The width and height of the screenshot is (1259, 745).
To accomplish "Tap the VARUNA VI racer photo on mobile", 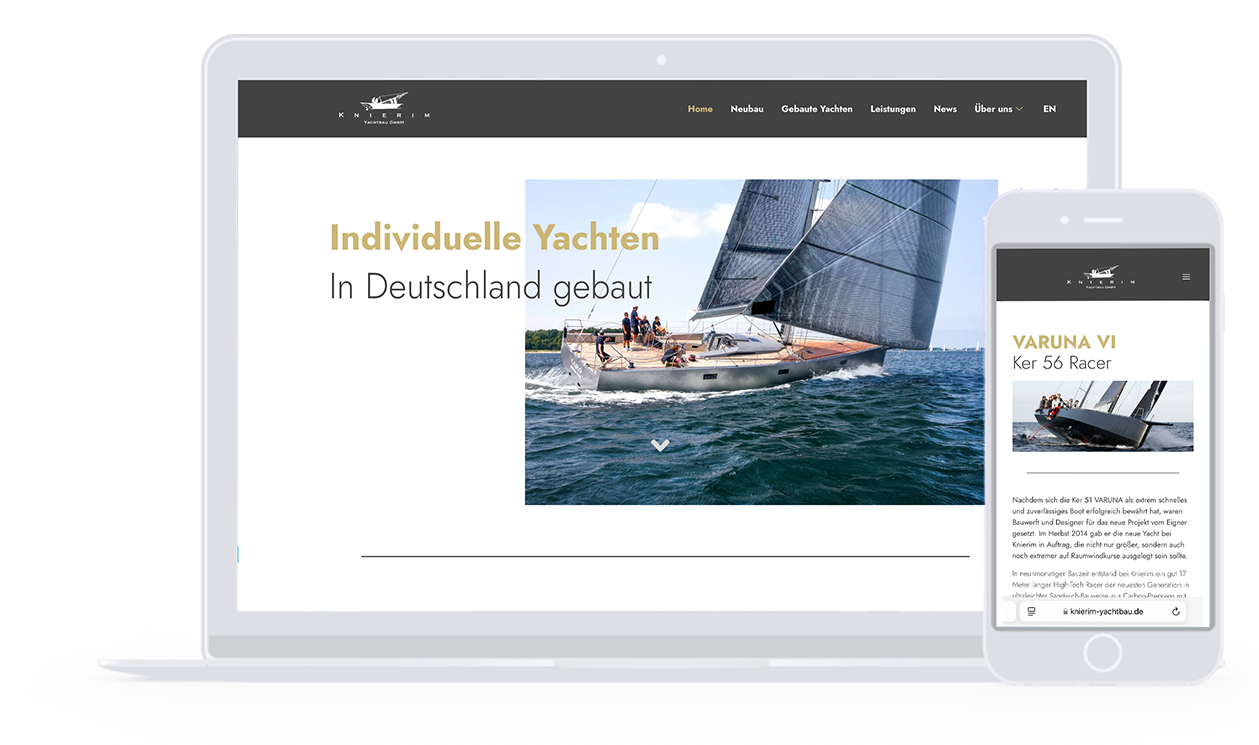I will click(x=1102, y=415).
